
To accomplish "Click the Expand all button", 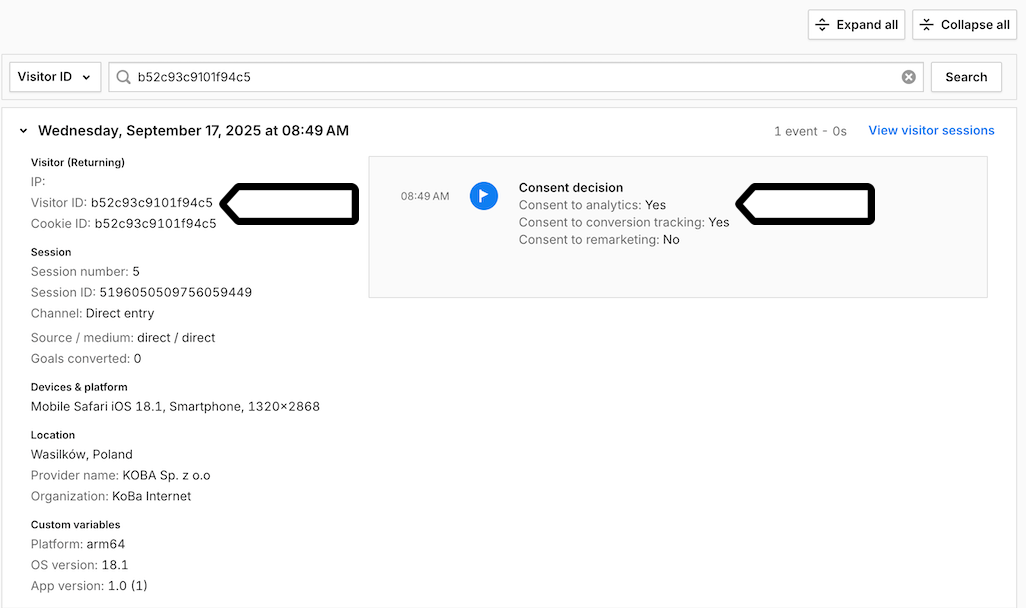I will click(x=856, y=24).
